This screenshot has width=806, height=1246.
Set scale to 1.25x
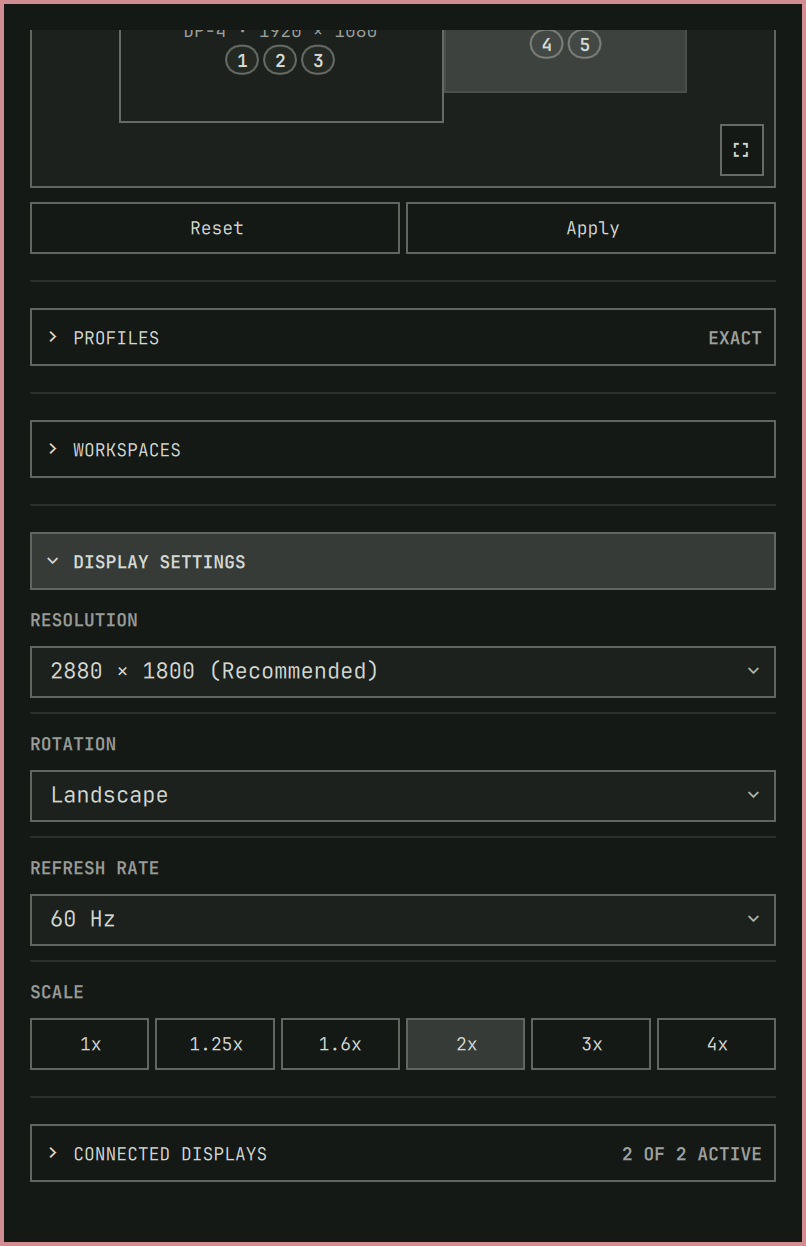click(215, 1044)
